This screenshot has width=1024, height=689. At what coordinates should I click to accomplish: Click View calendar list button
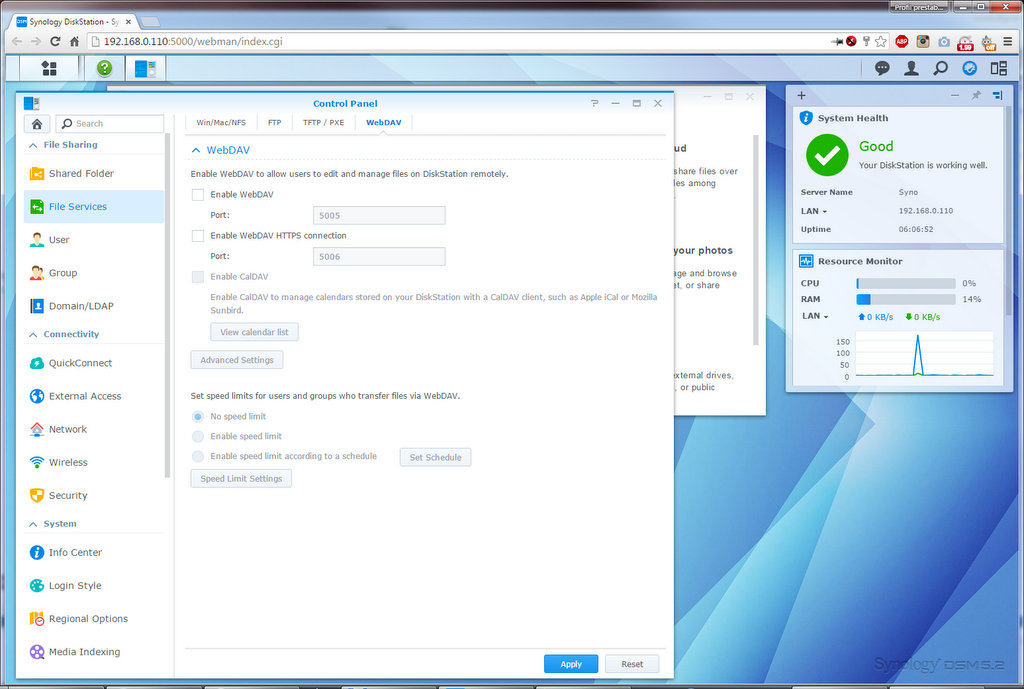(254, 332)
